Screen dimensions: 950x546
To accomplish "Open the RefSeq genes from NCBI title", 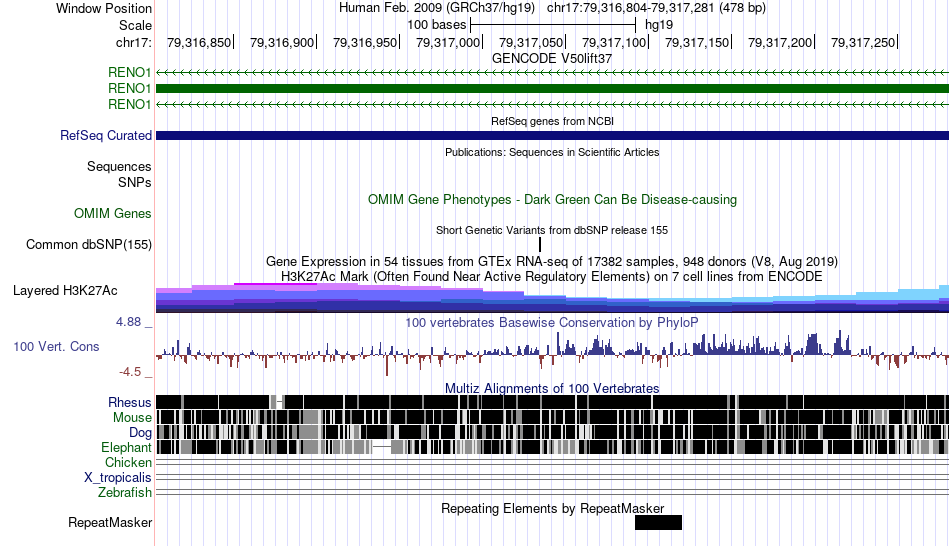I will (x=552, y=121).
